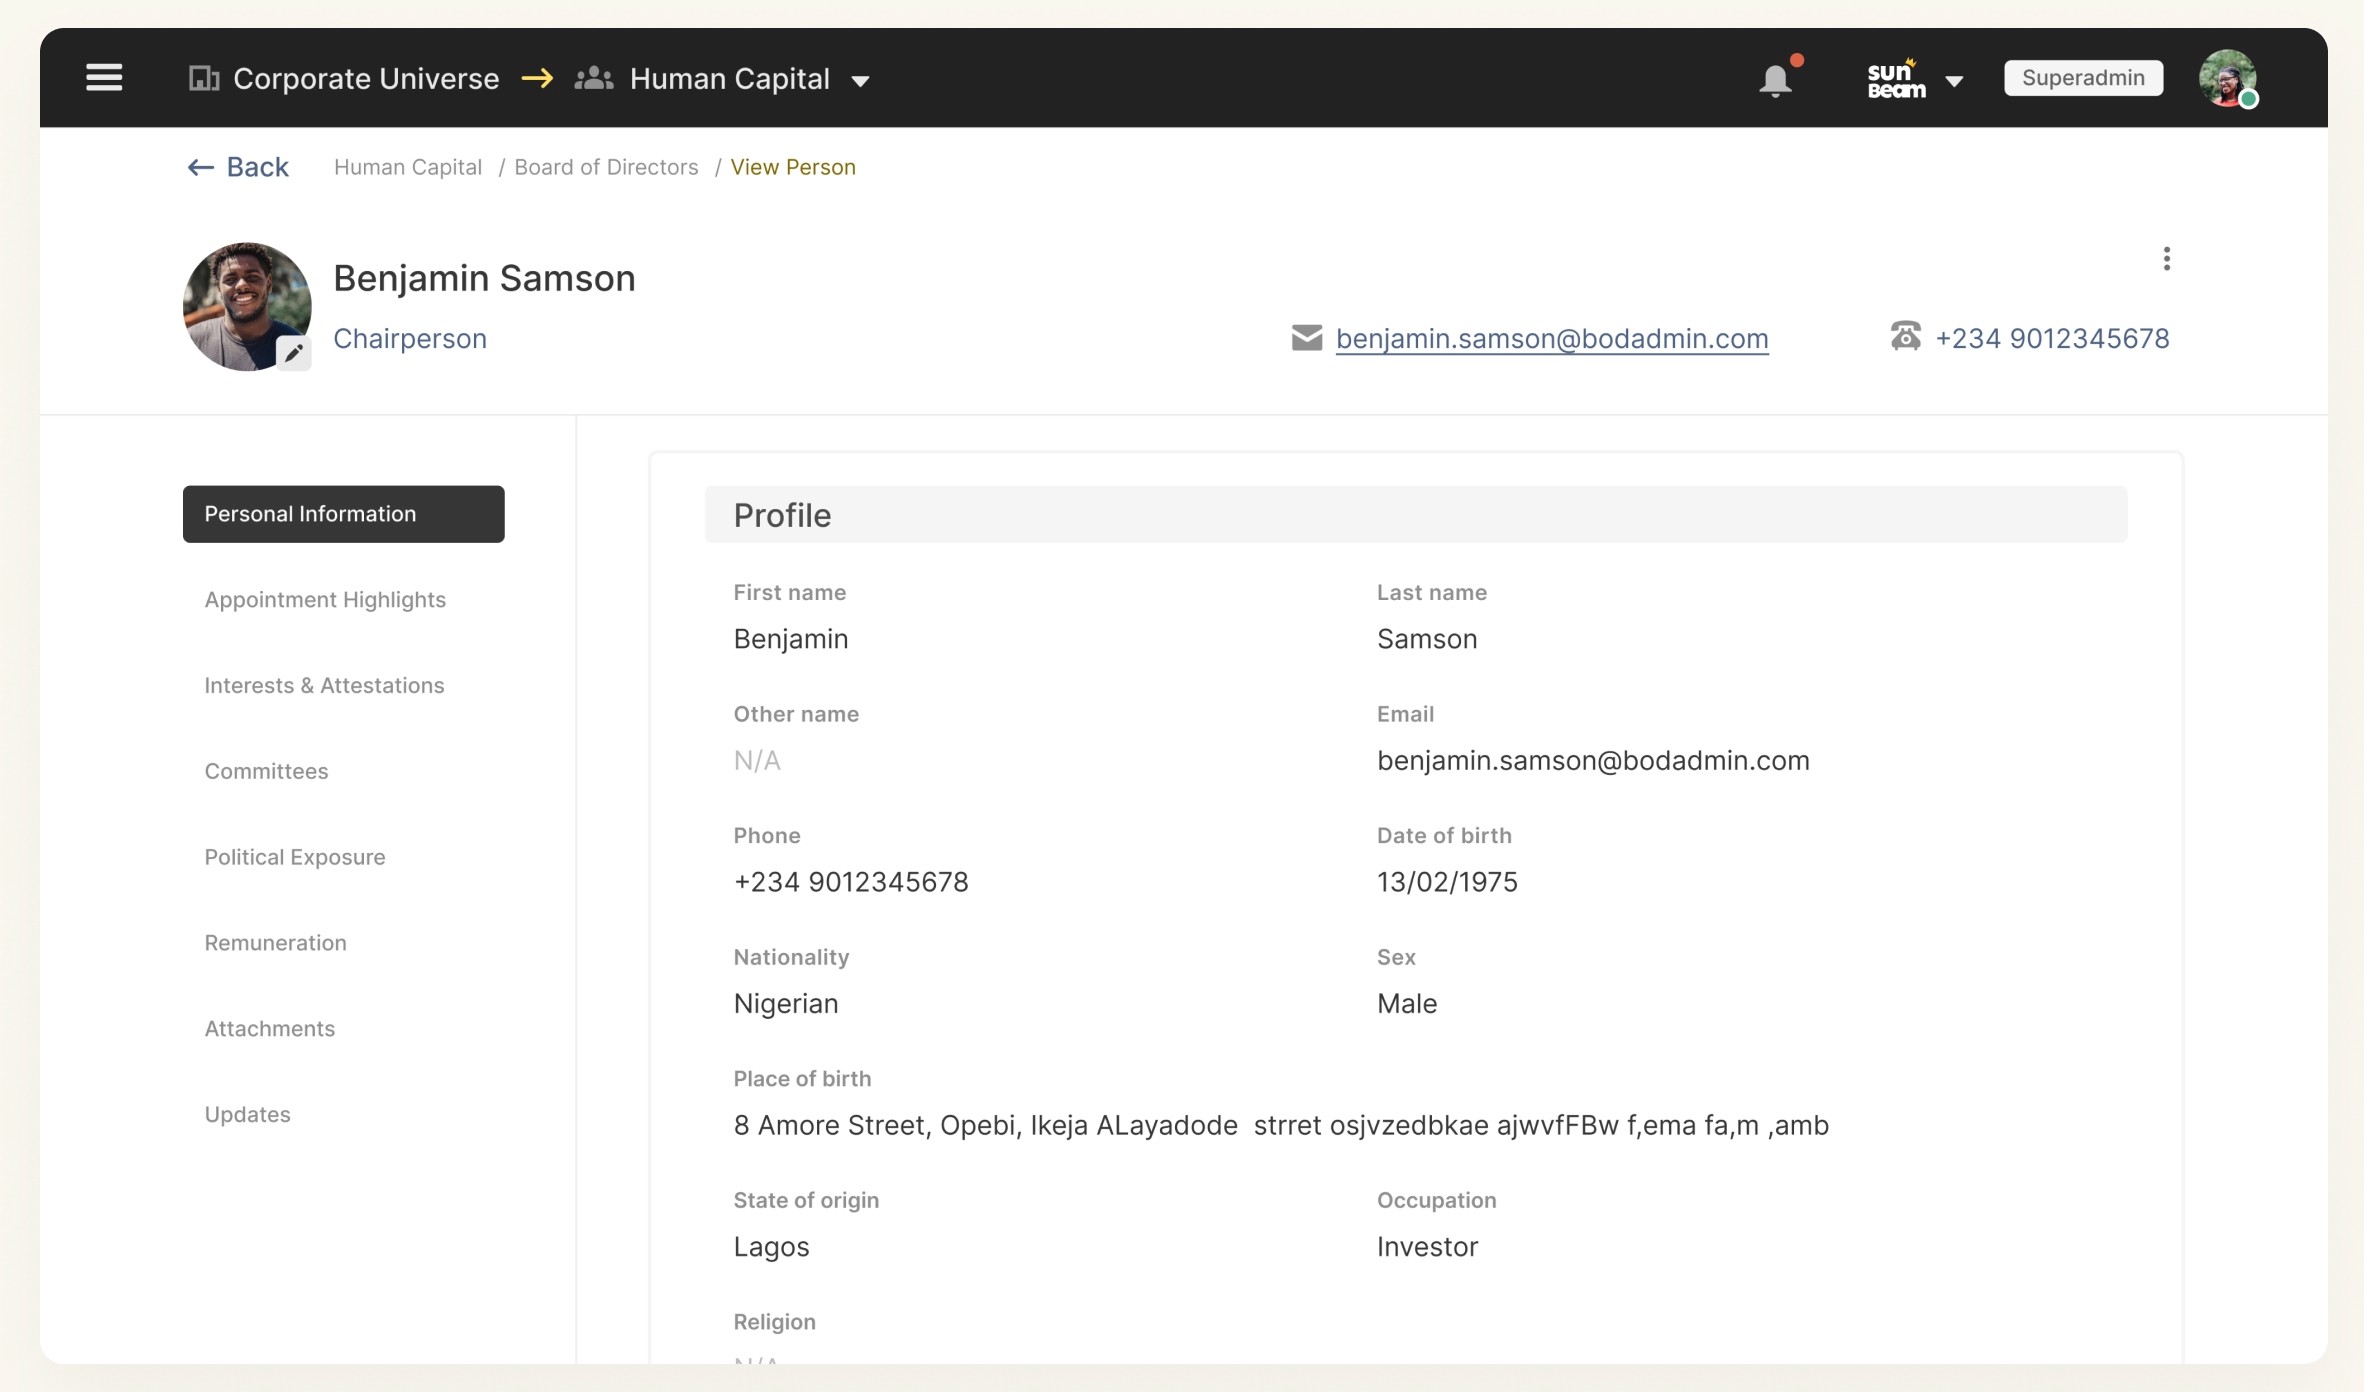Go Back using the arrow link
Viewport: 2364px width, 1392px height.
point(238,167)
